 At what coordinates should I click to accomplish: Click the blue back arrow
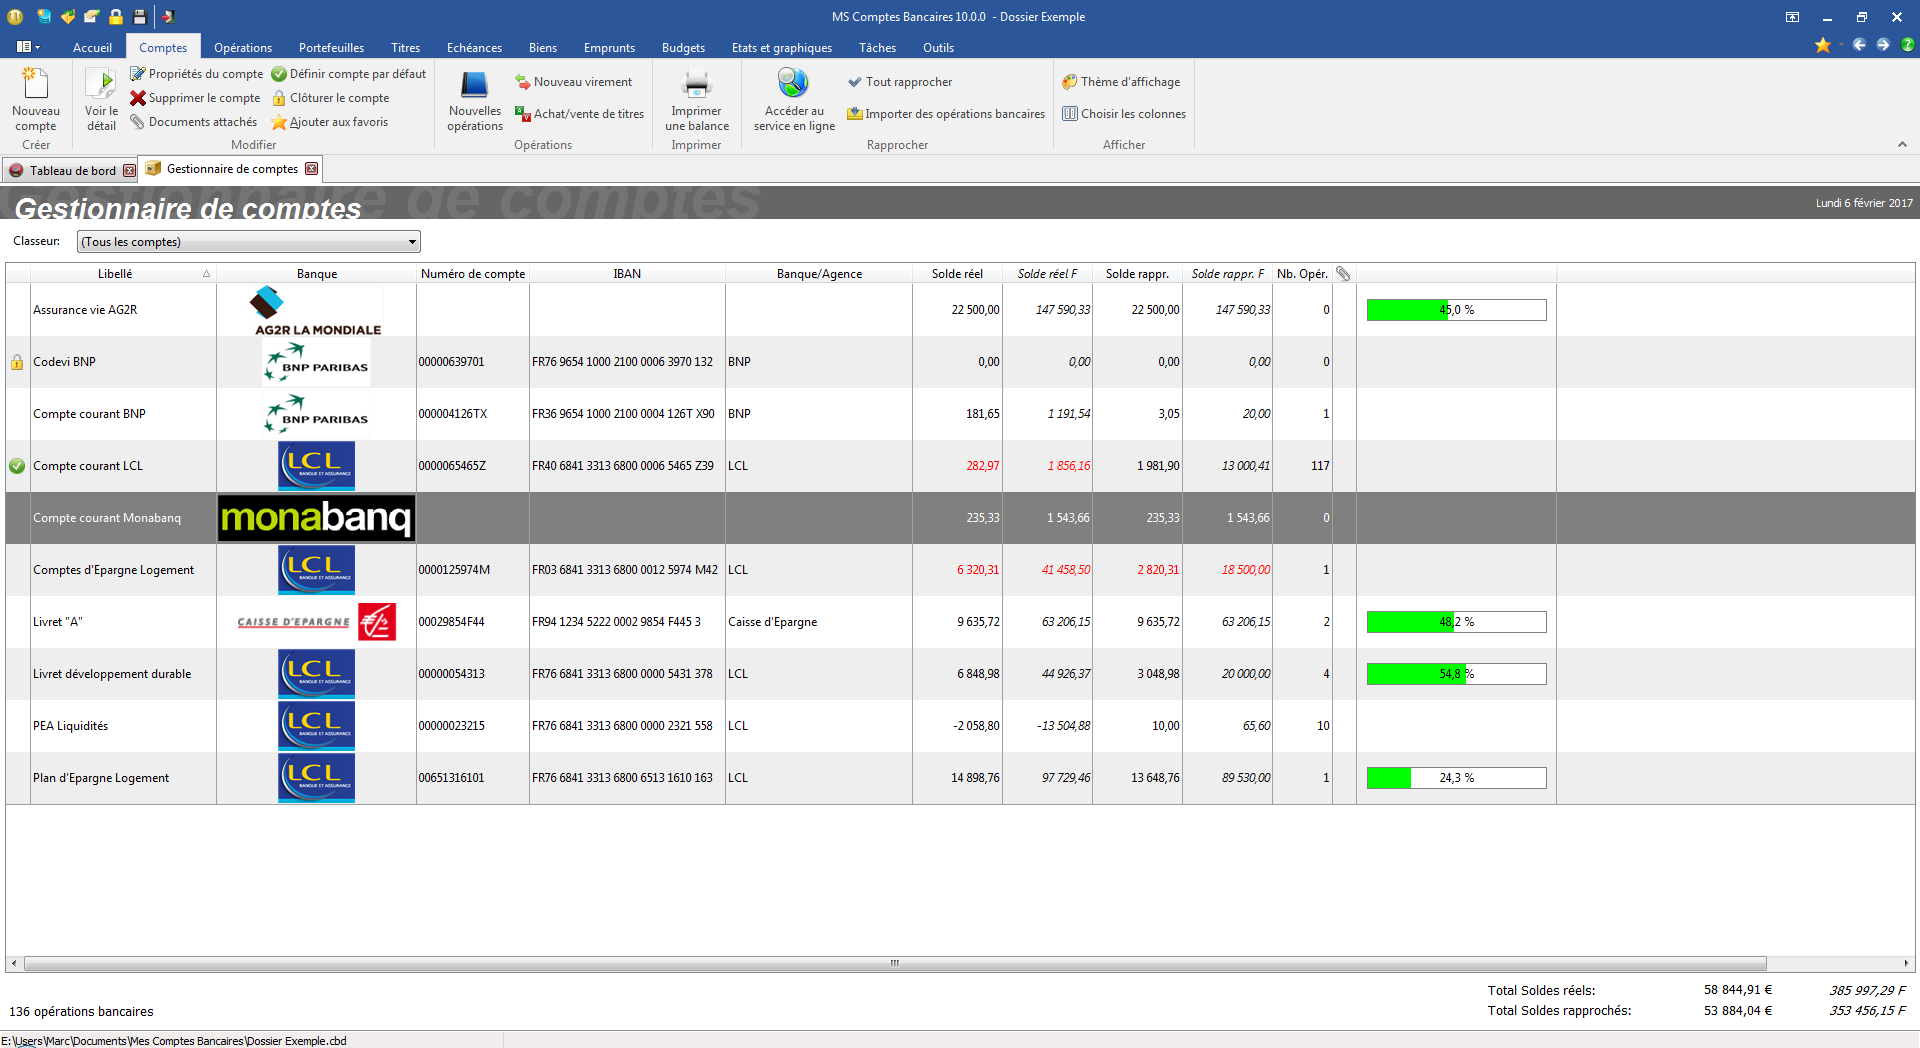click(1859, 45)
